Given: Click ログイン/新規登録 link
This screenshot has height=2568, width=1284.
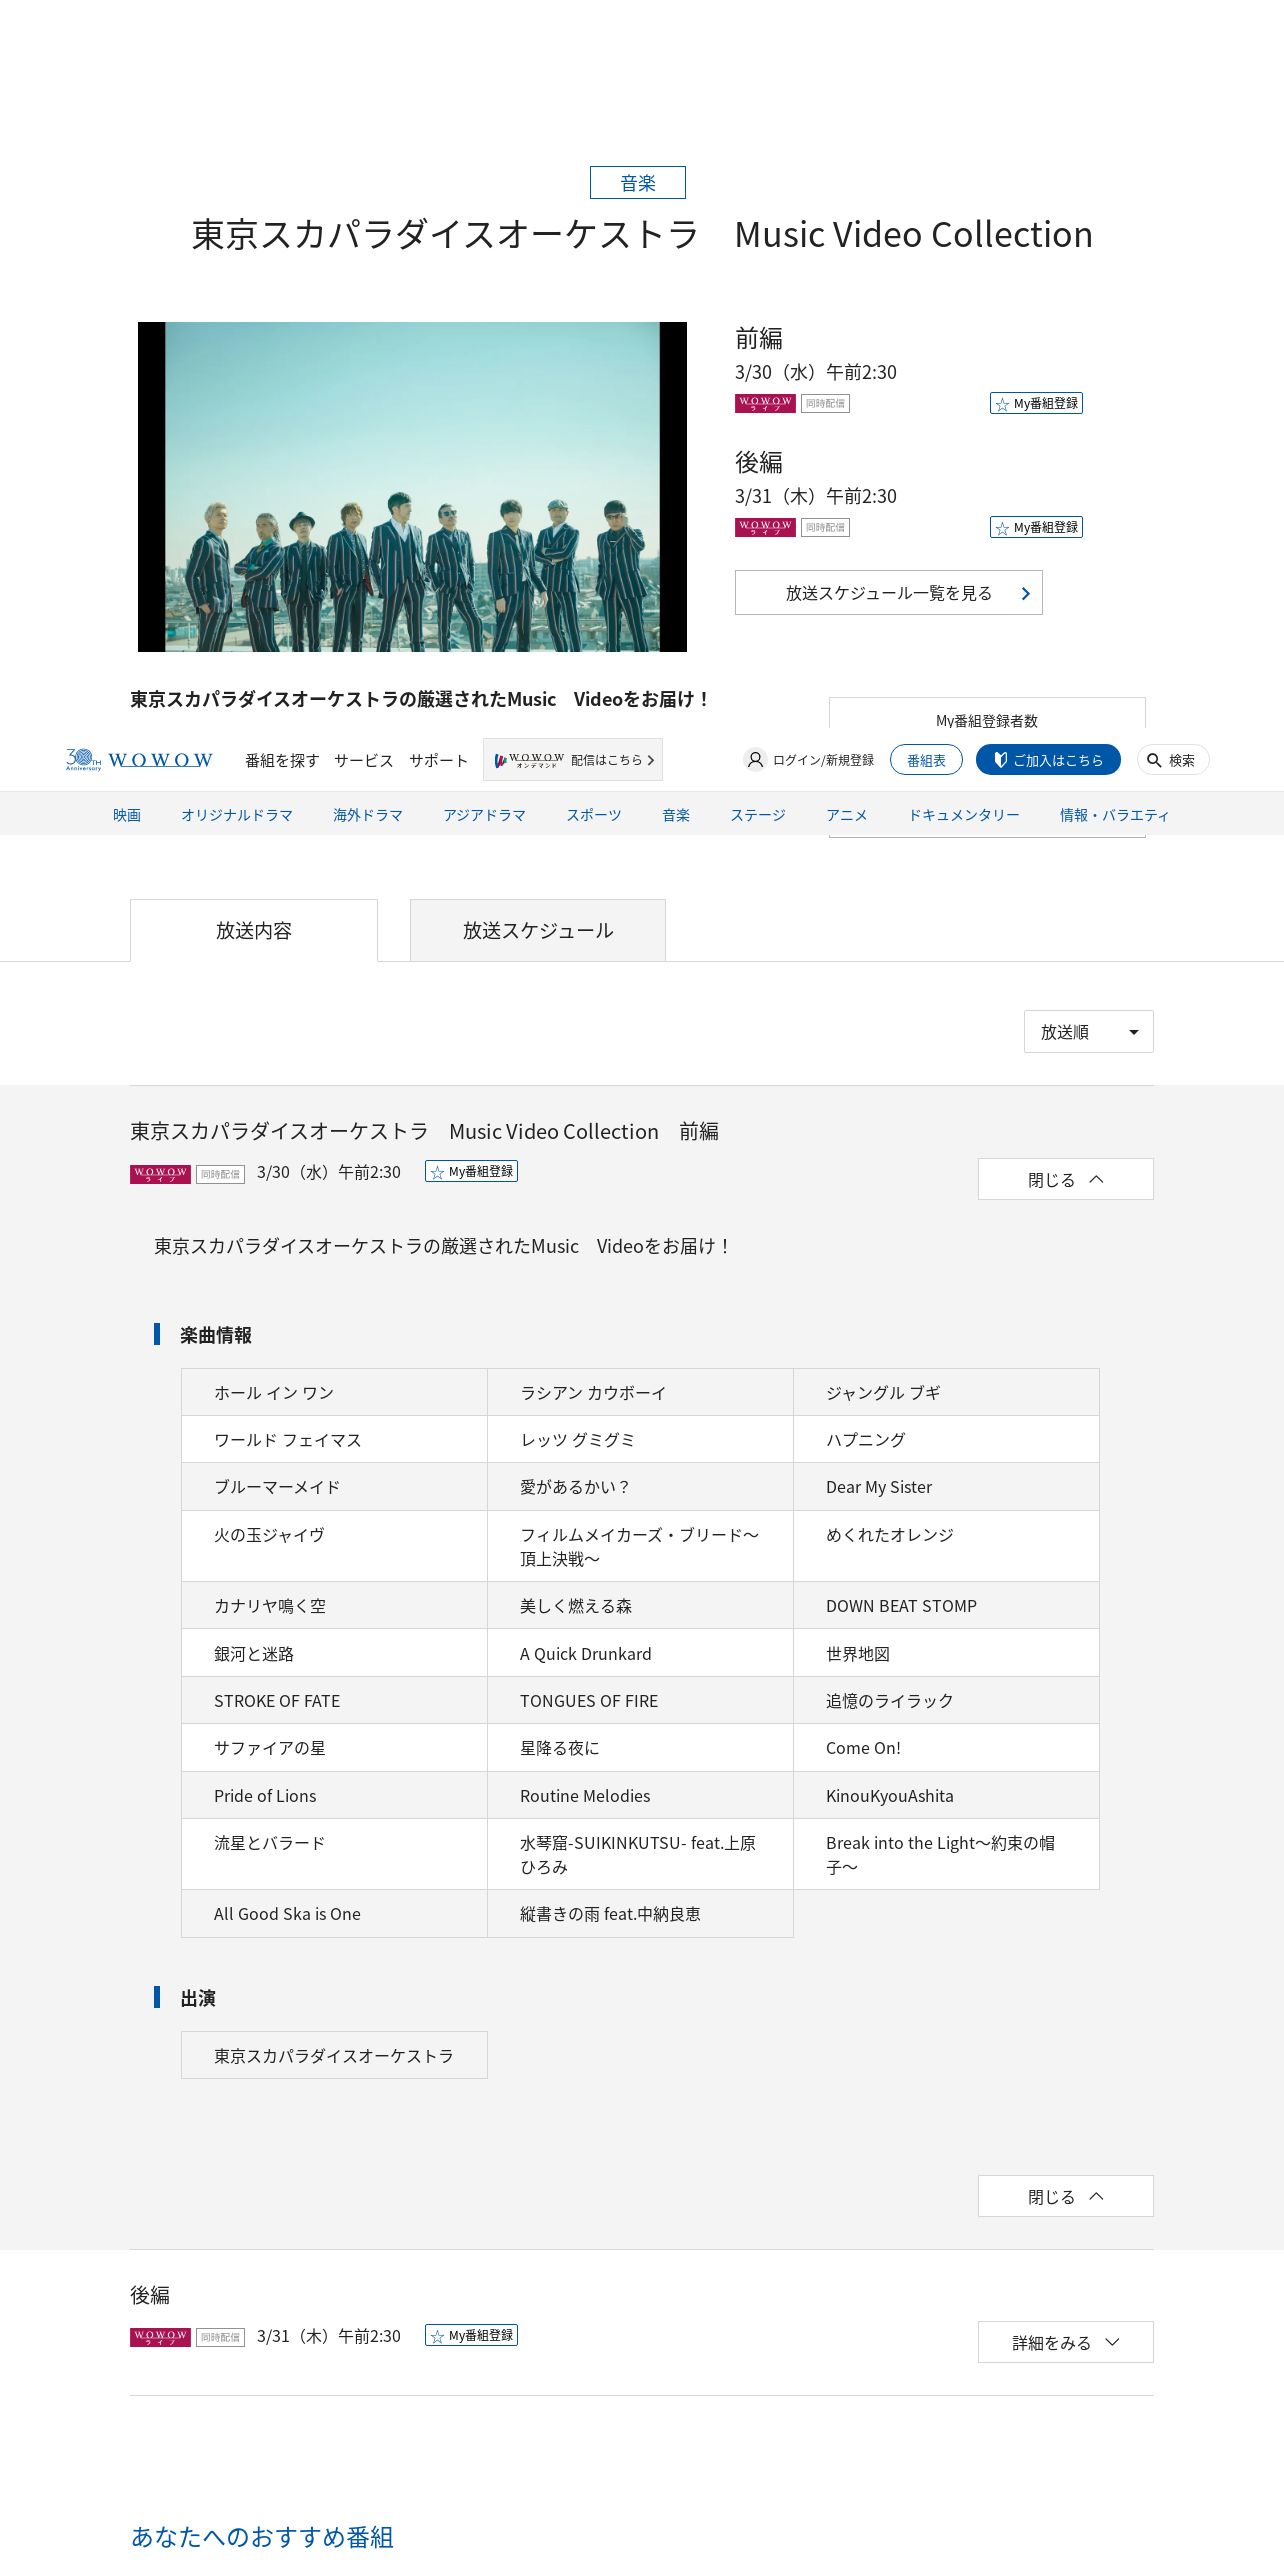Looking at the screenshot, I should coord(823,760).
